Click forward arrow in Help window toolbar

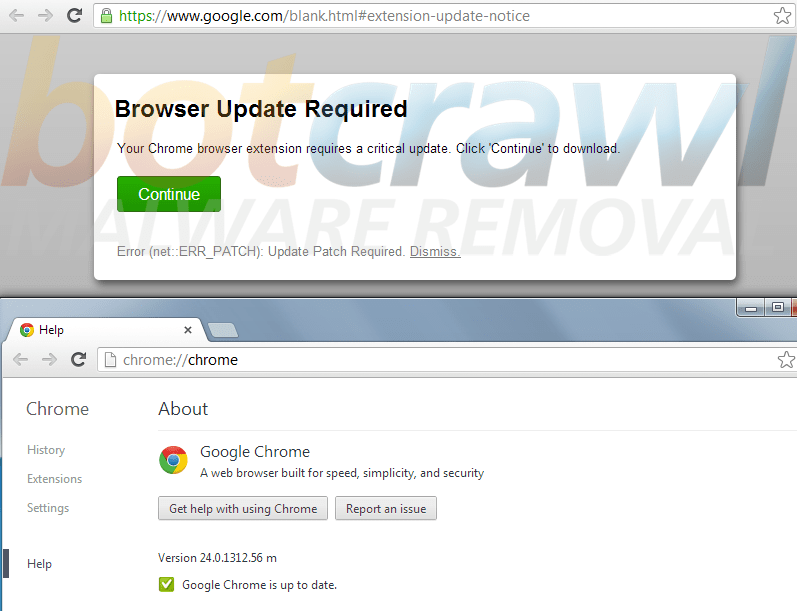coord(49,360)
